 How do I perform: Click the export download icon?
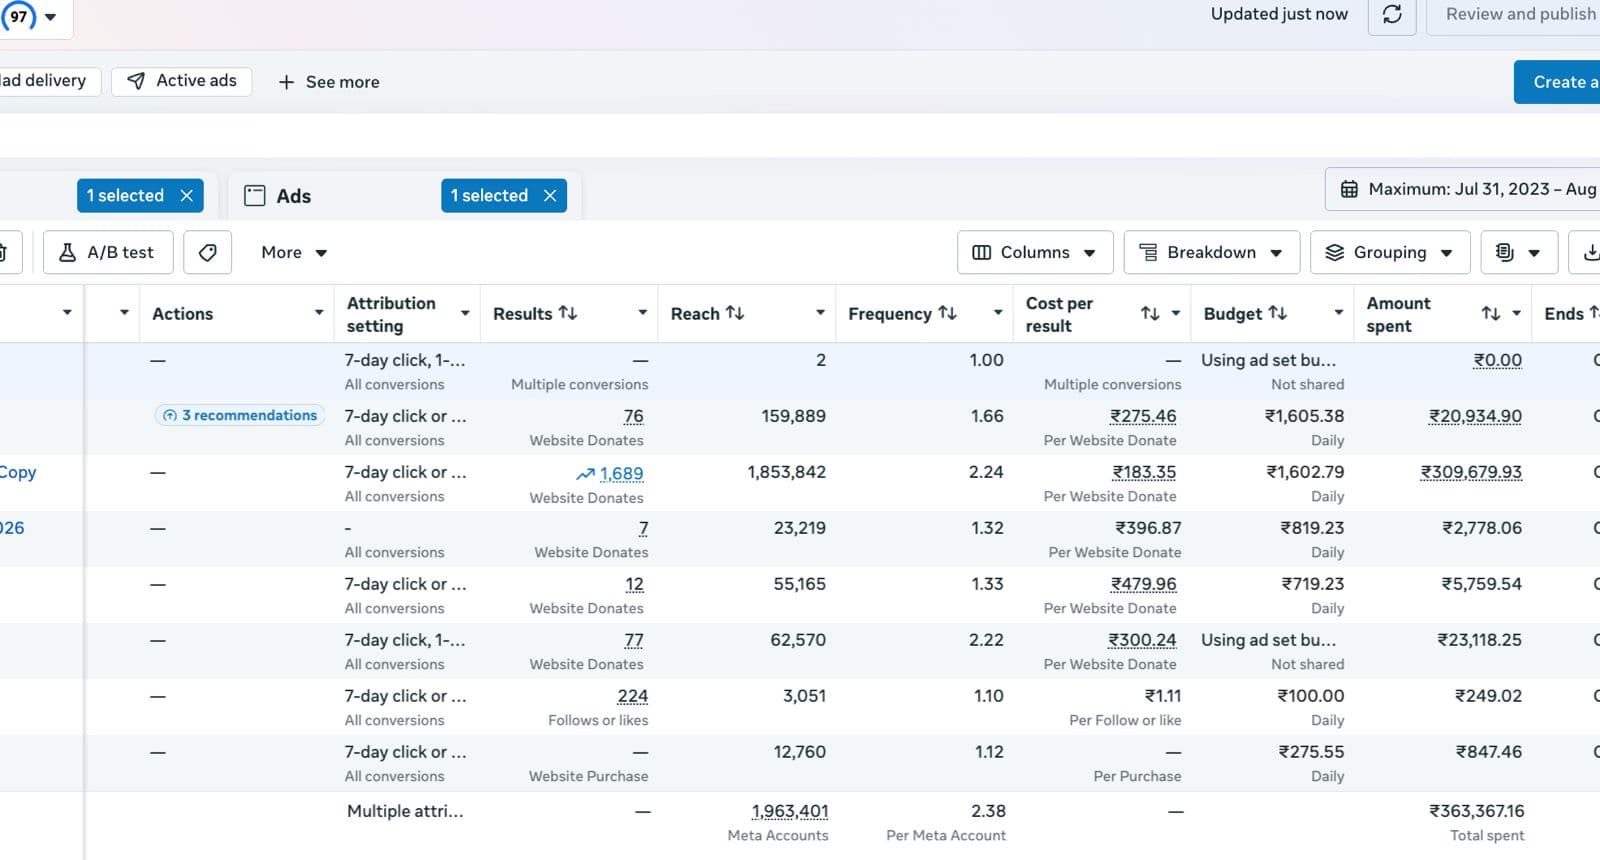coord(1590,253)
